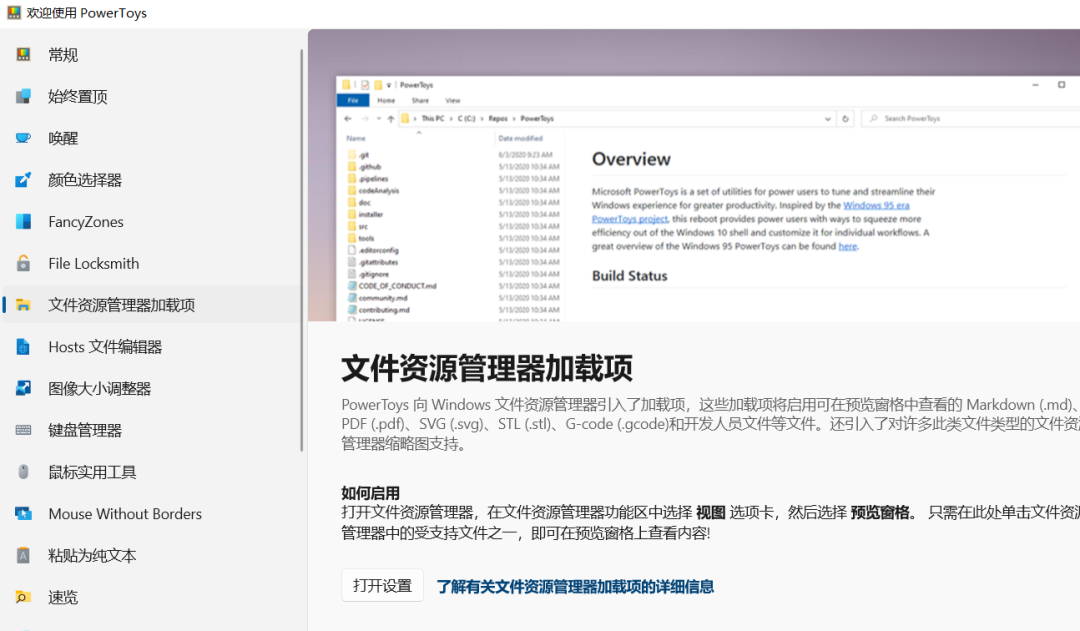Screen dimensions: 1080x631
Task: Click the Mouse Utilities (鼠标实用工具) icon
Action: pyautogui.click(x=23, y=472)
